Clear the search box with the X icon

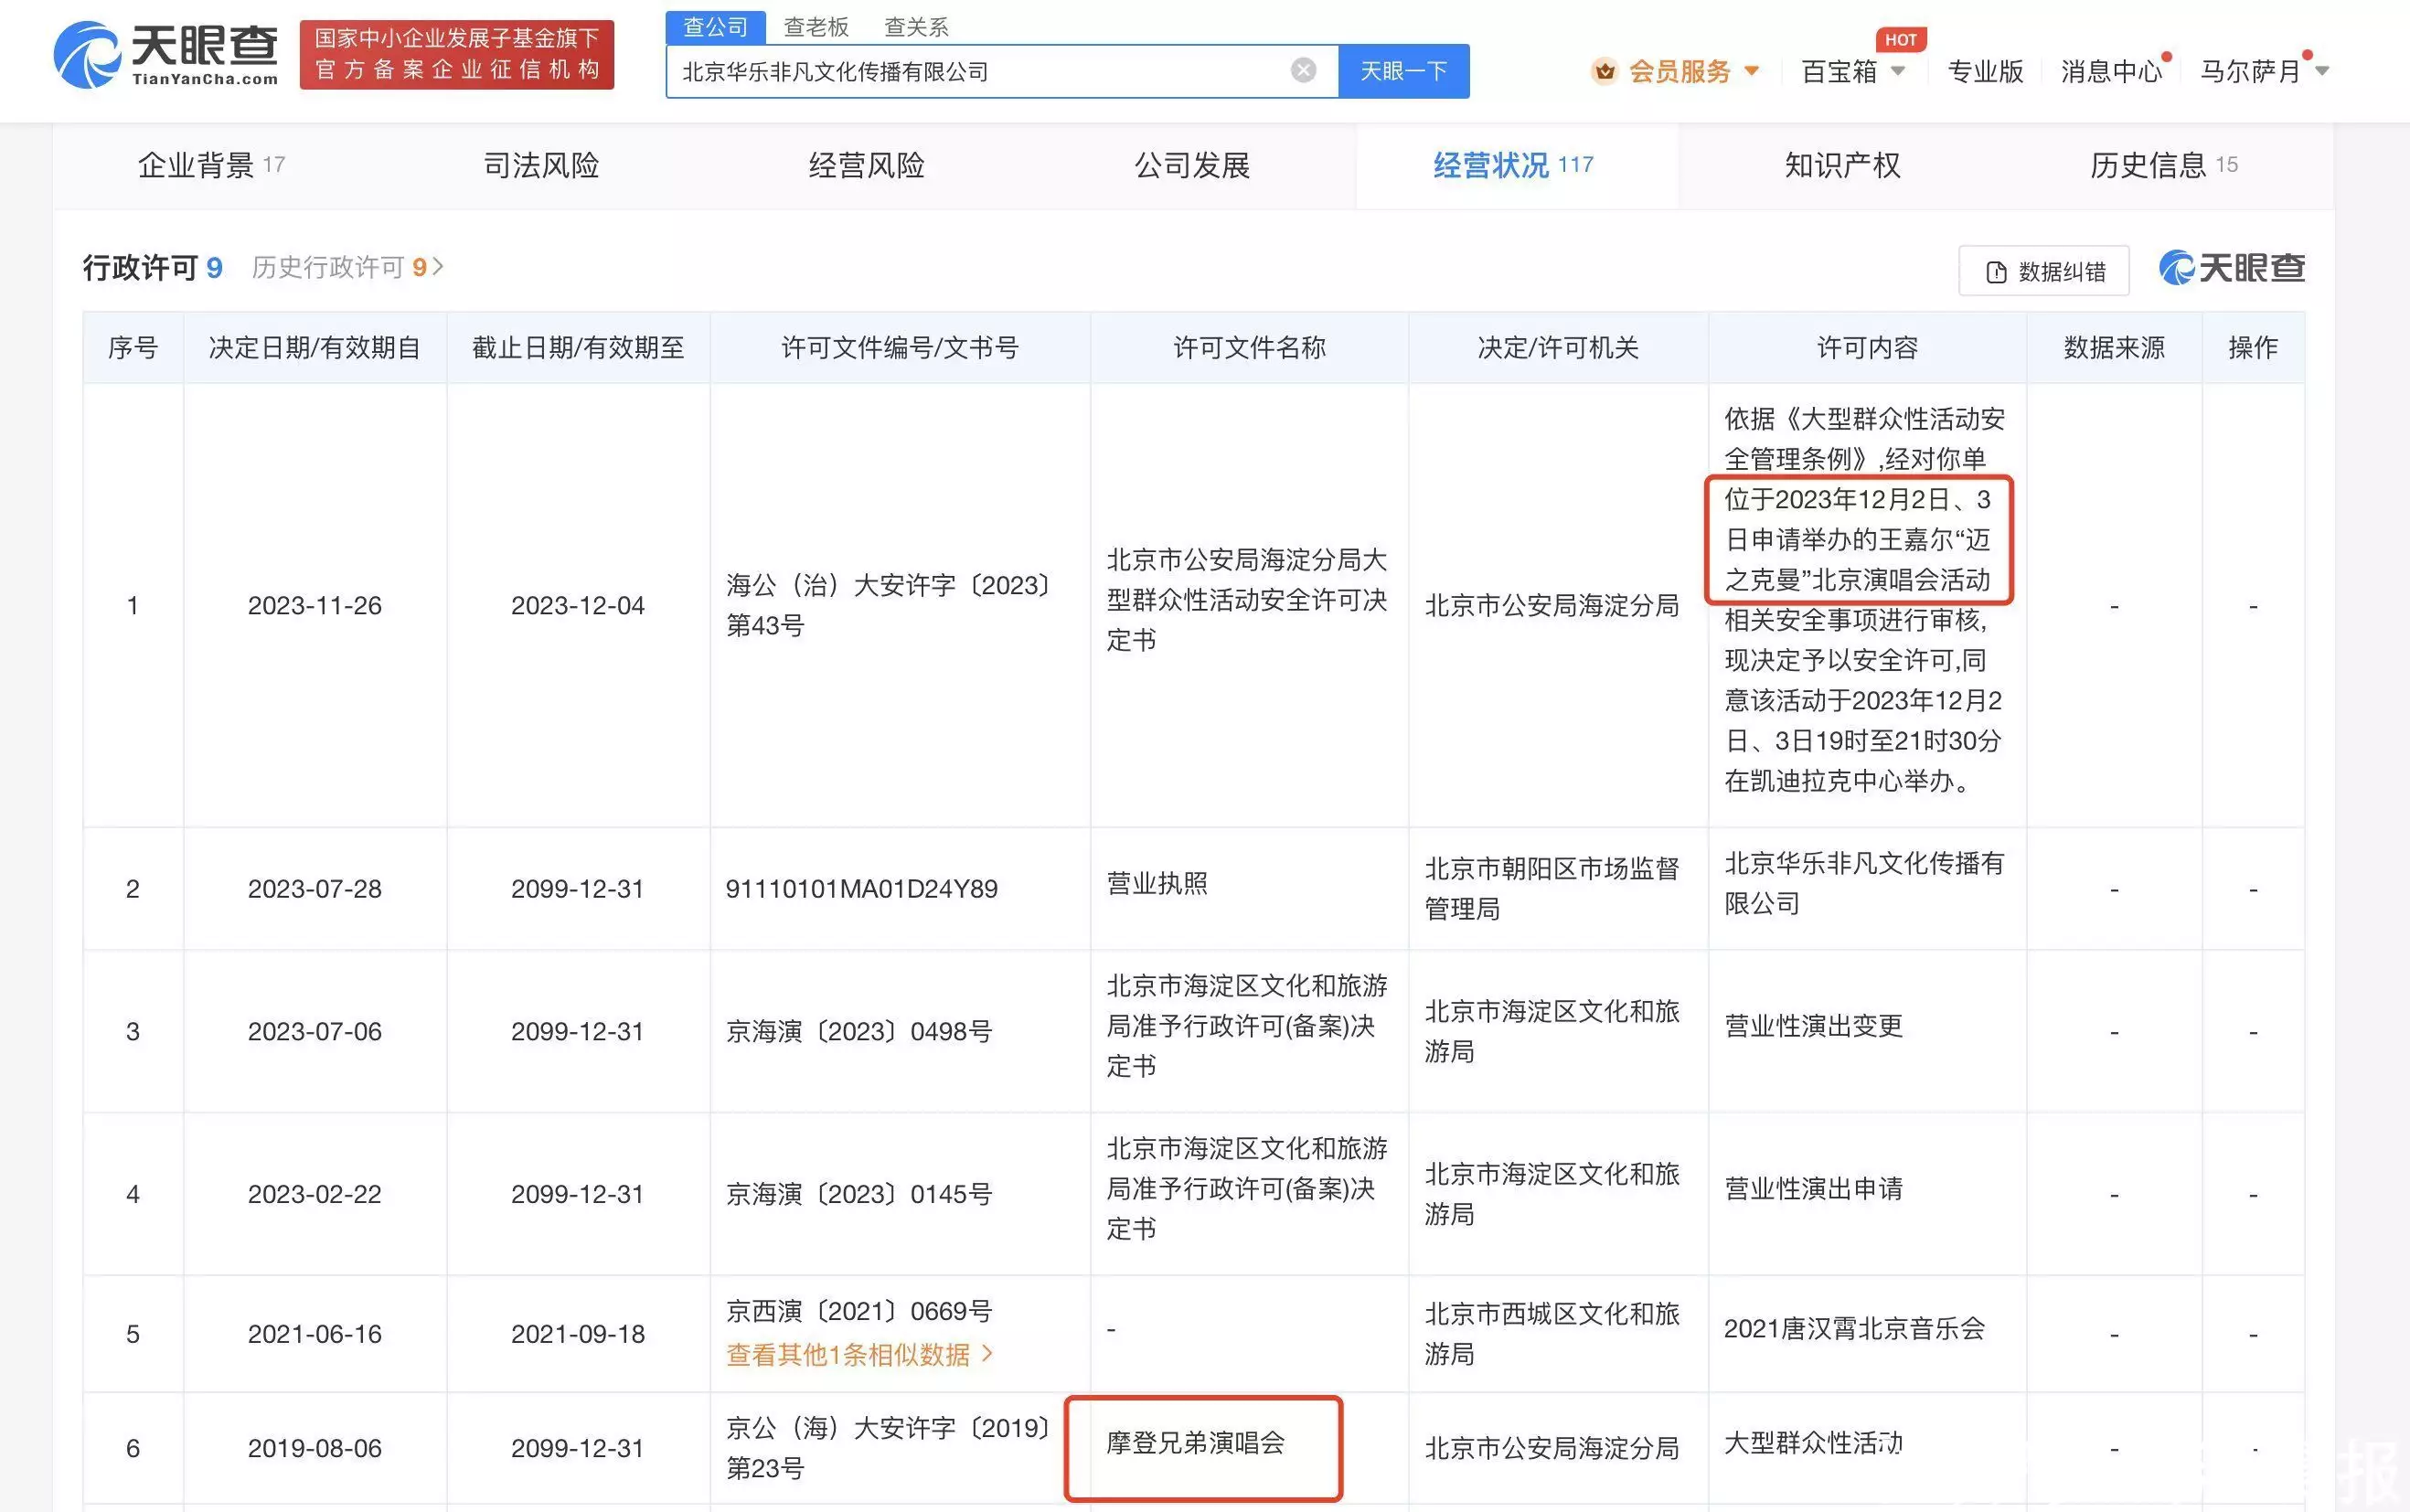point(1303,70)
